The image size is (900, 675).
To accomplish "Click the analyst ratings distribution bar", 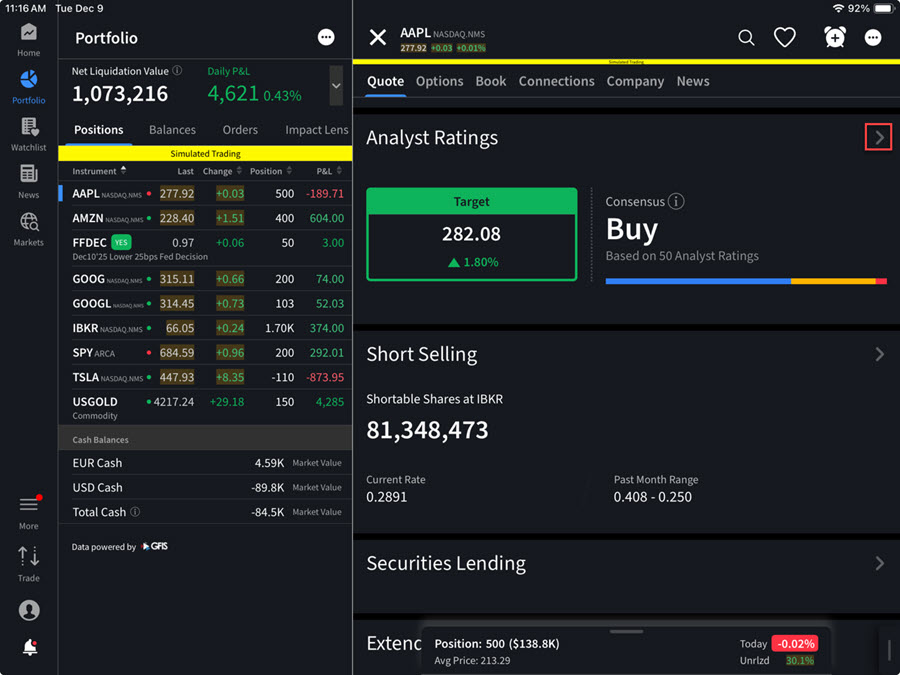I will click(746, 281).
